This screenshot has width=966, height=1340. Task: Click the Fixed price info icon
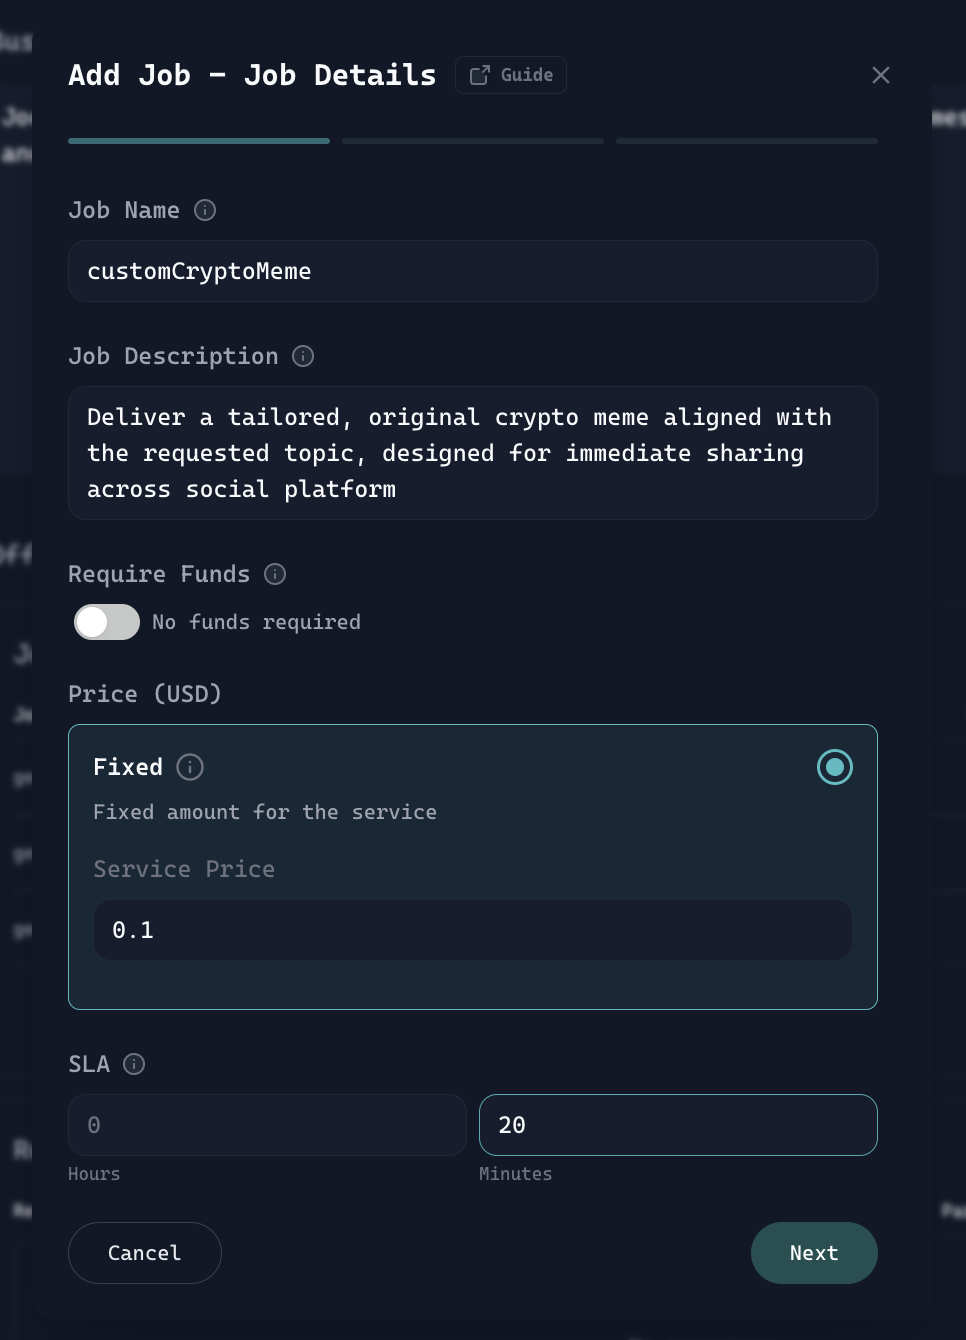(x=190, y=767)
